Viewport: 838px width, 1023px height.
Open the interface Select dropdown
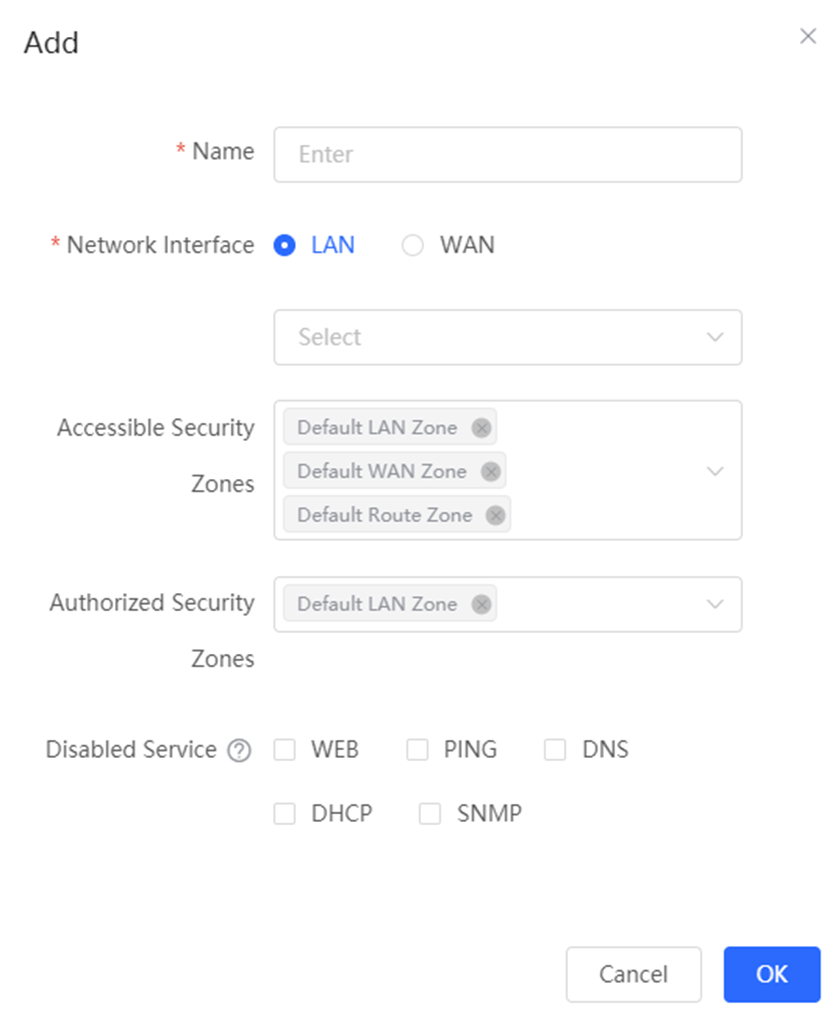(x=507, y=337)
